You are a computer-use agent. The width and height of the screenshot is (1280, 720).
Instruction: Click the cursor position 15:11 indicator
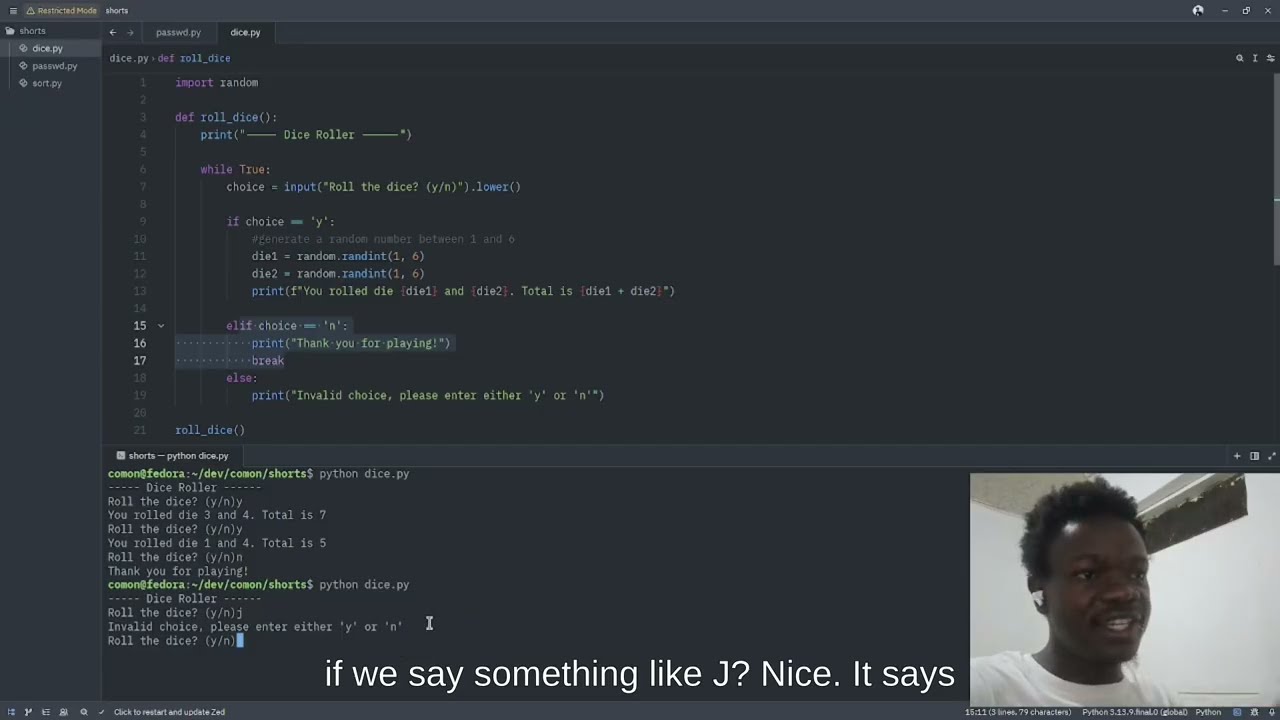point(1018,712)
